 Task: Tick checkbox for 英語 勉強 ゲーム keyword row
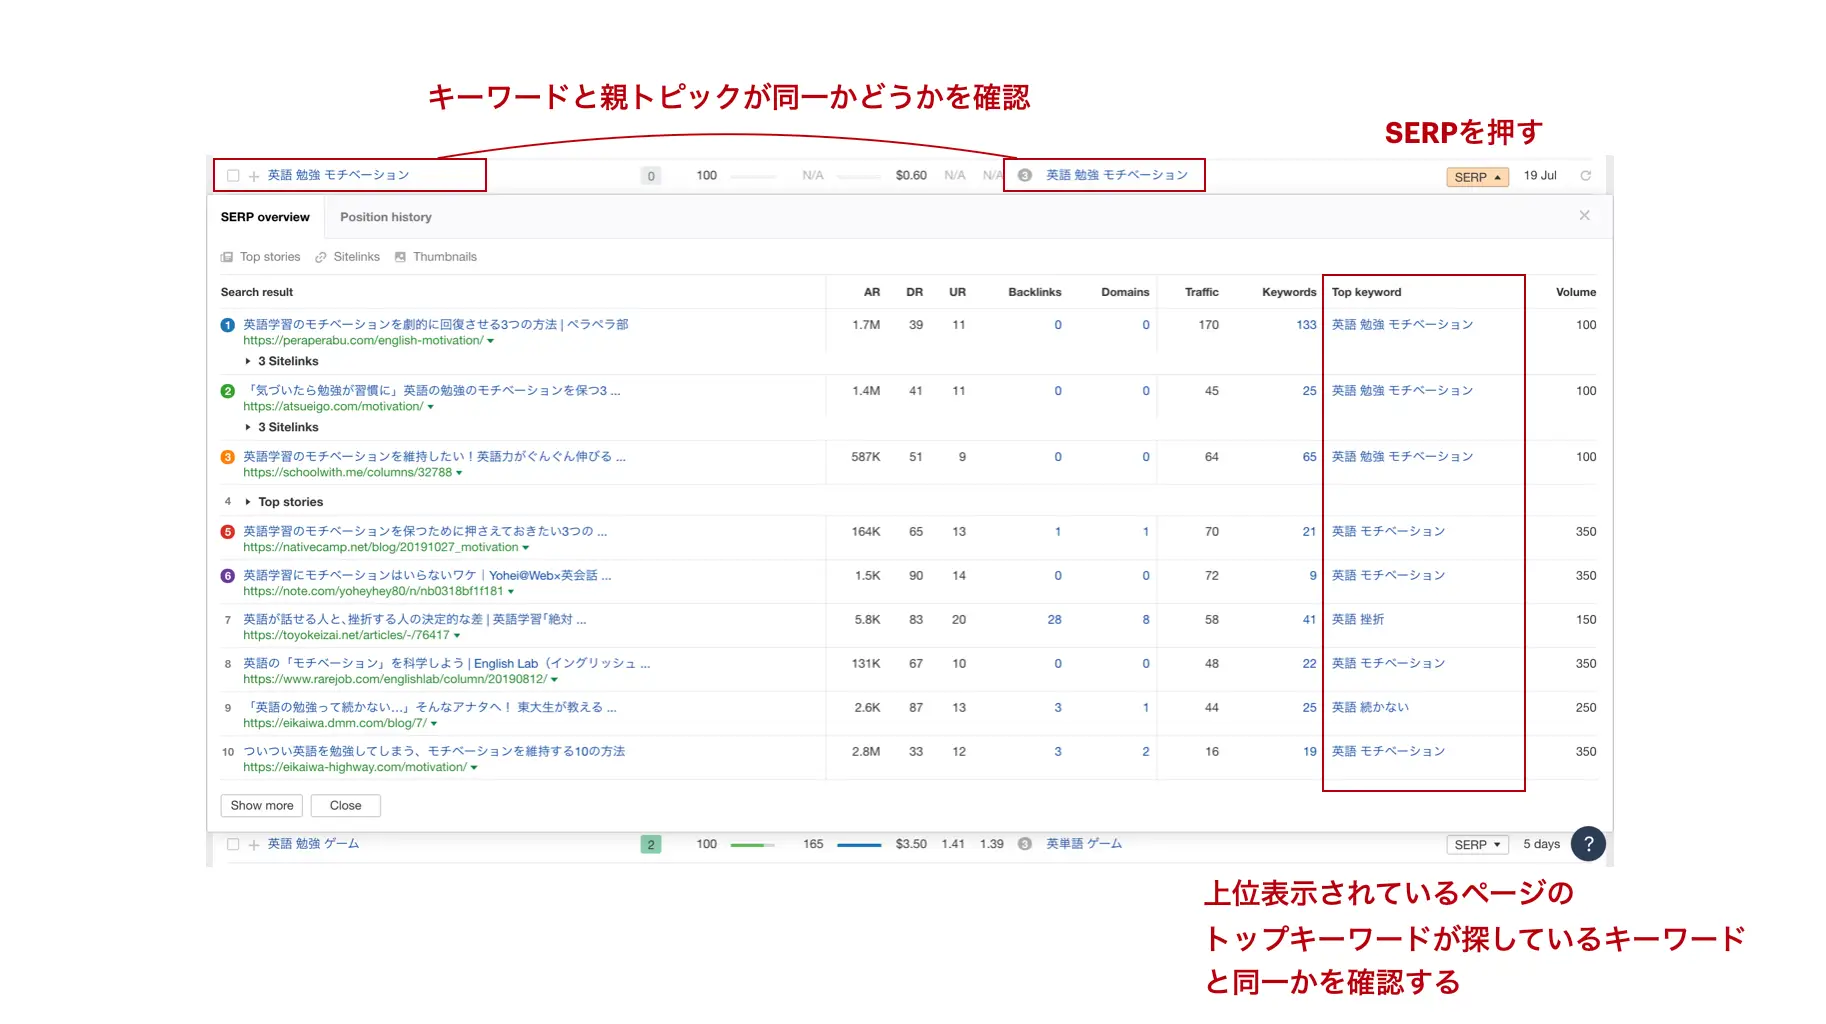click(x=233, y=844)
